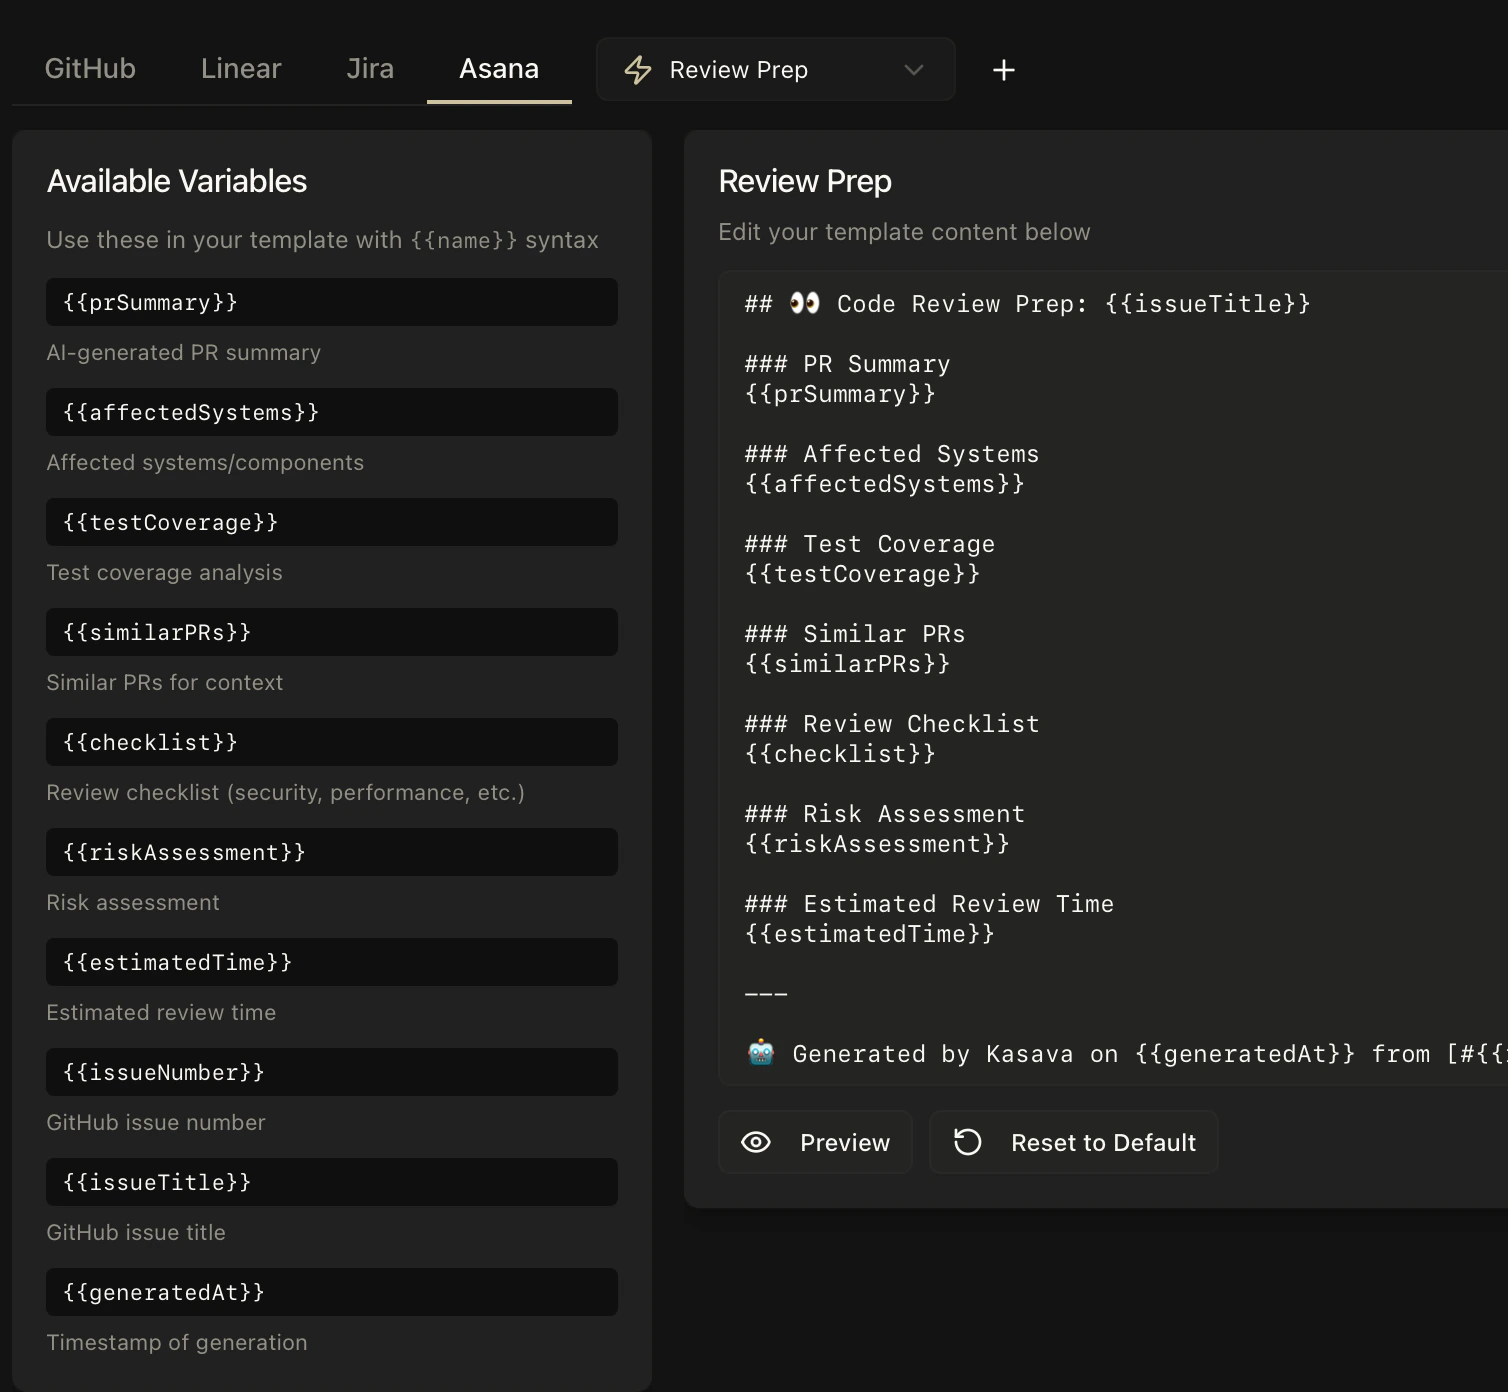Select the {{prSummary}} variable chip
This screenshot has height=1392, width=1508.
(x=332, y=302)
